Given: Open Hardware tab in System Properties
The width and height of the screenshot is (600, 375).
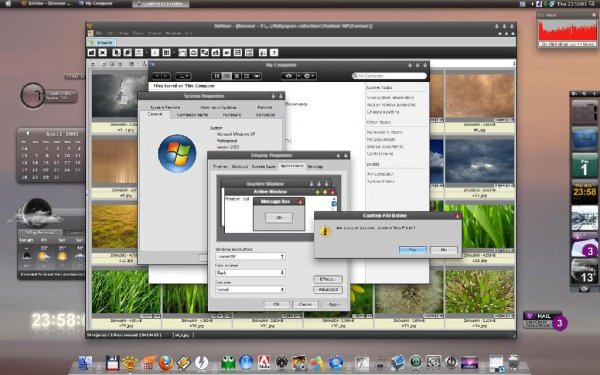Looking at the screenshot, I should click(232, 115).
